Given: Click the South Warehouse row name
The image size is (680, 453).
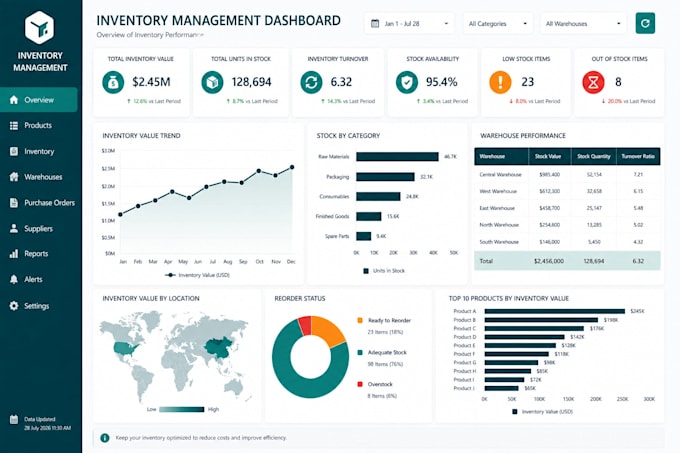Looking at the screenshot, I should 499,242.
